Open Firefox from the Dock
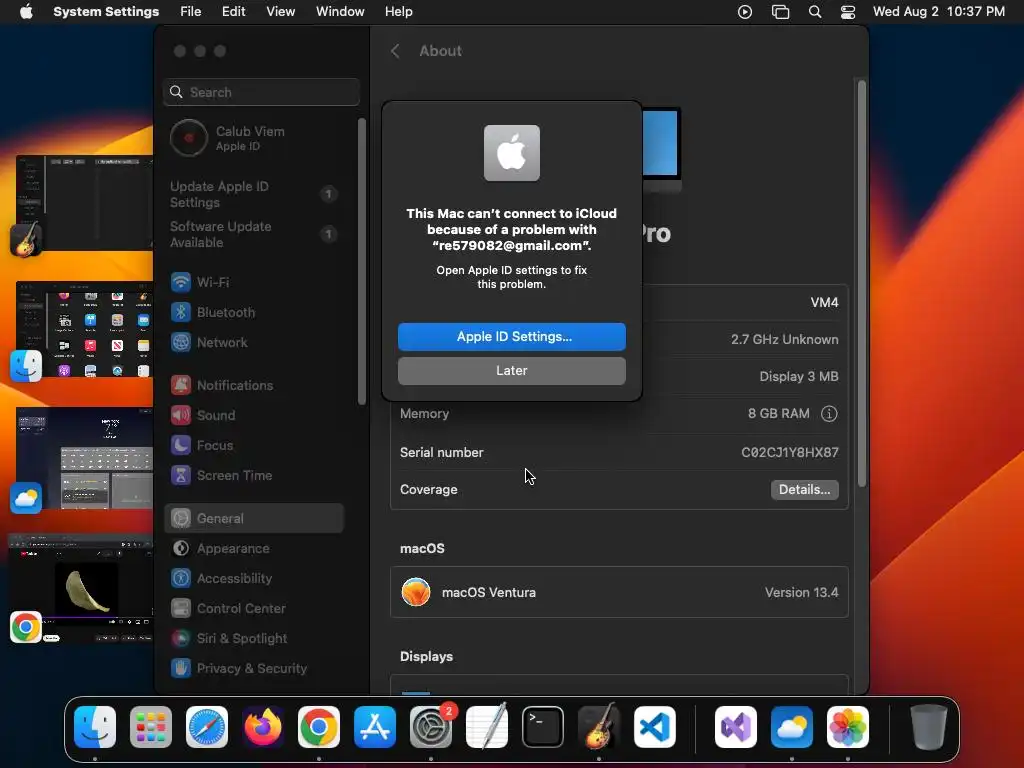The width and height of the screenshot is (1024, 768). click(263, 727)
